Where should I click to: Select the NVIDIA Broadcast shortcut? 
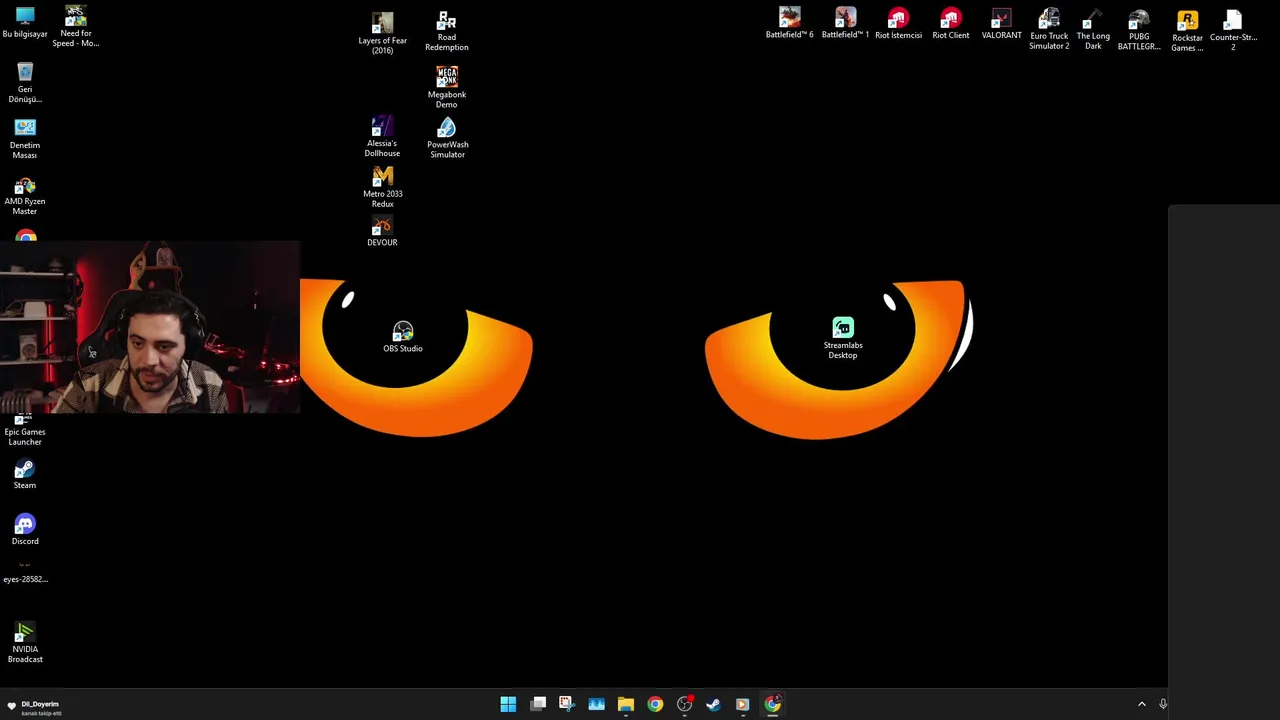[25, 643]
